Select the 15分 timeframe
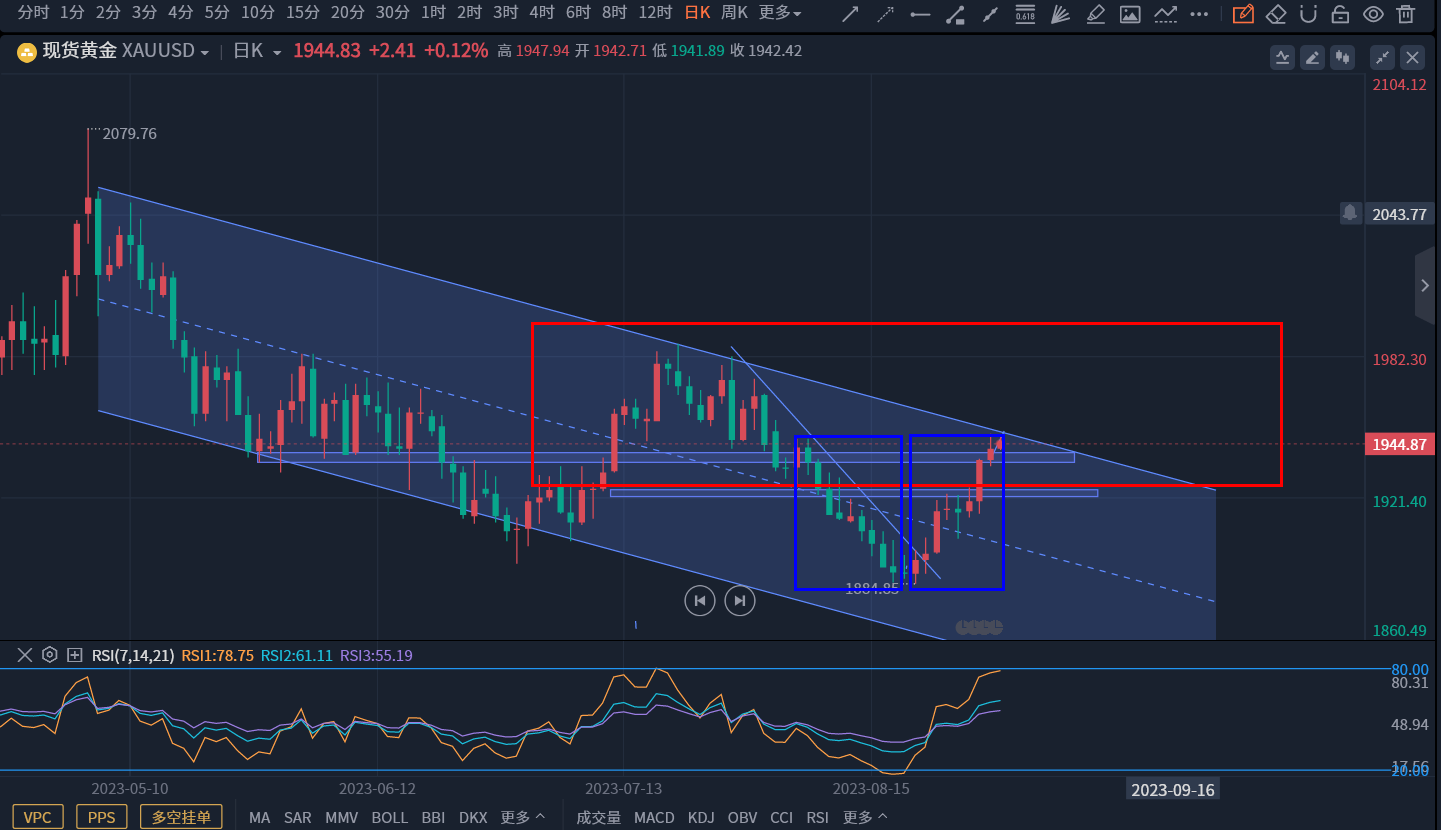This screenshot has height=830, width=1441. (303, 13)
